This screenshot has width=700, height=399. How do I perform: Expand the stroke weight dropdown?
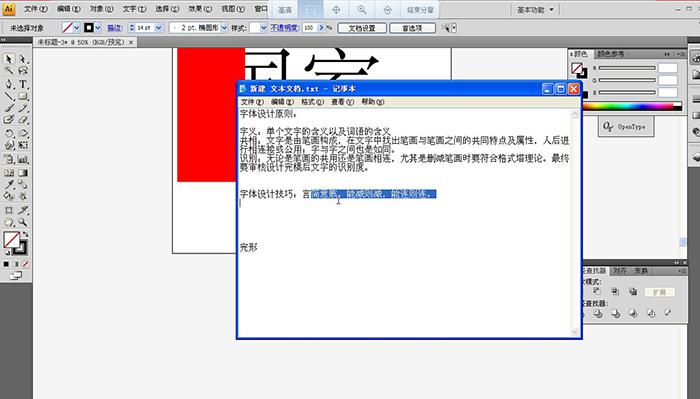[x=159, y=28]
